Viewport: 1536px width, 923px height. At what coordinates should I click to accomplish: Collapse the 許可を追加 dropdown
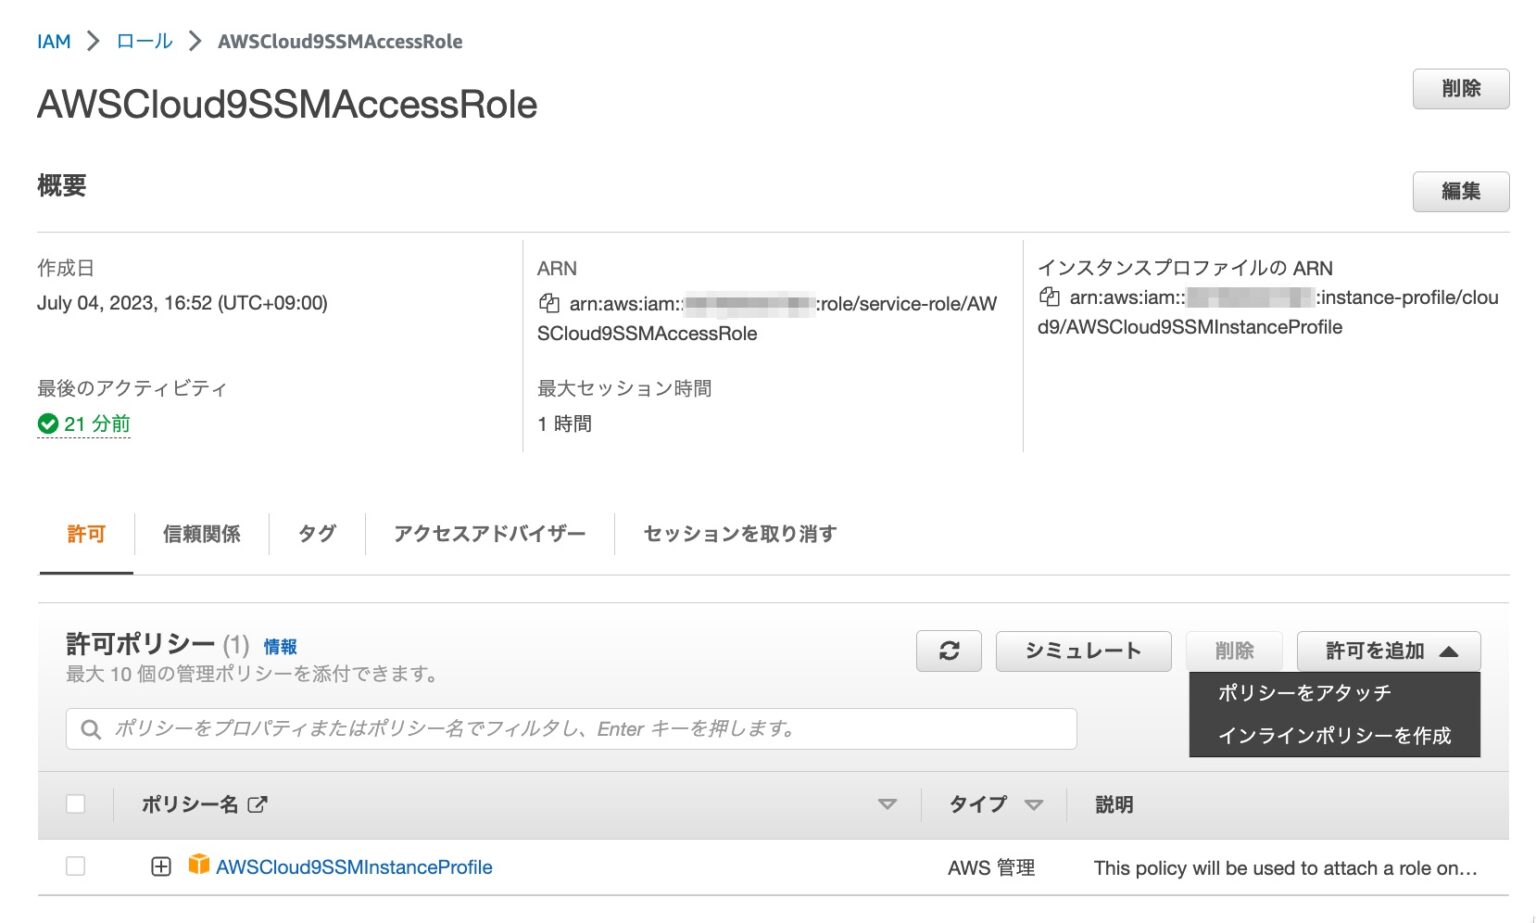point(1386,651)
